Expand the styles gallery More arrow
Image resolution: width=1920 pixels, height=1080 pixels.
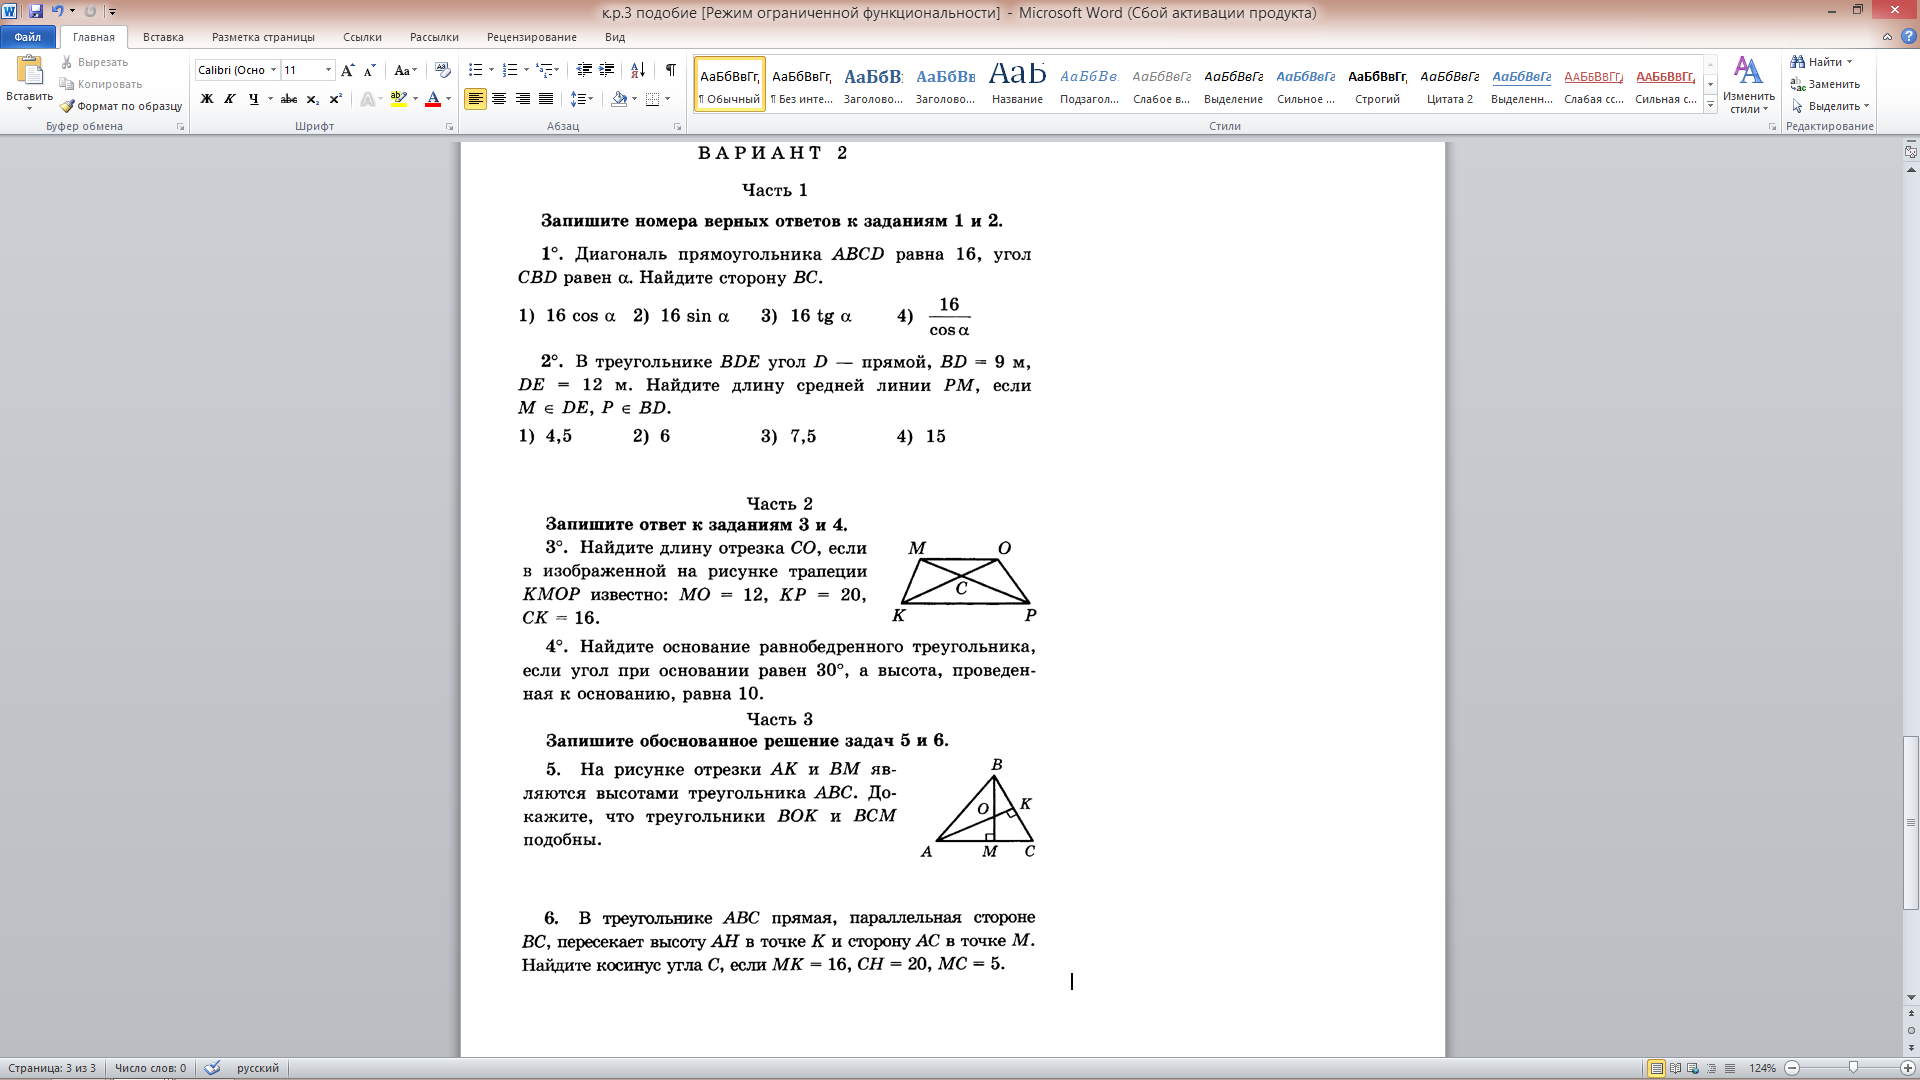pyautogui.click(x=1711, y=105)
